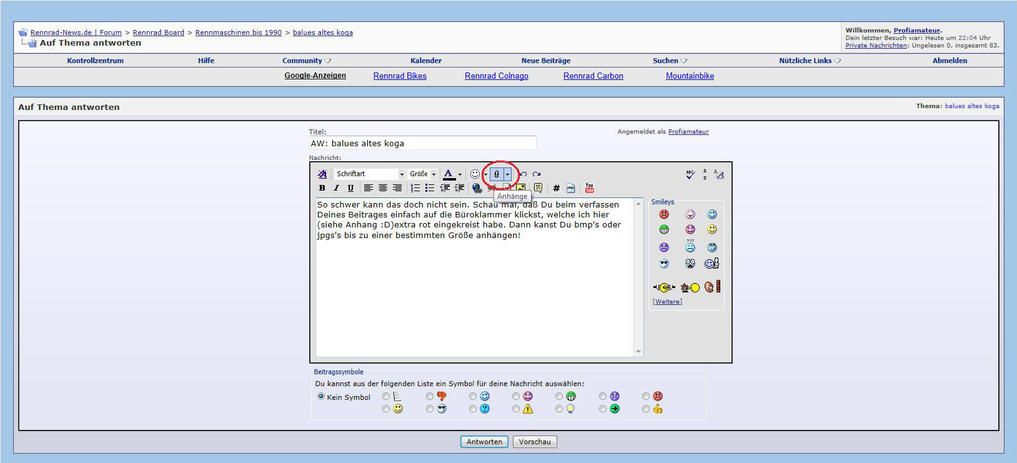Click the hash code tag icon
This screenshot has height=463, width=1017.
[x=556, y=188]
